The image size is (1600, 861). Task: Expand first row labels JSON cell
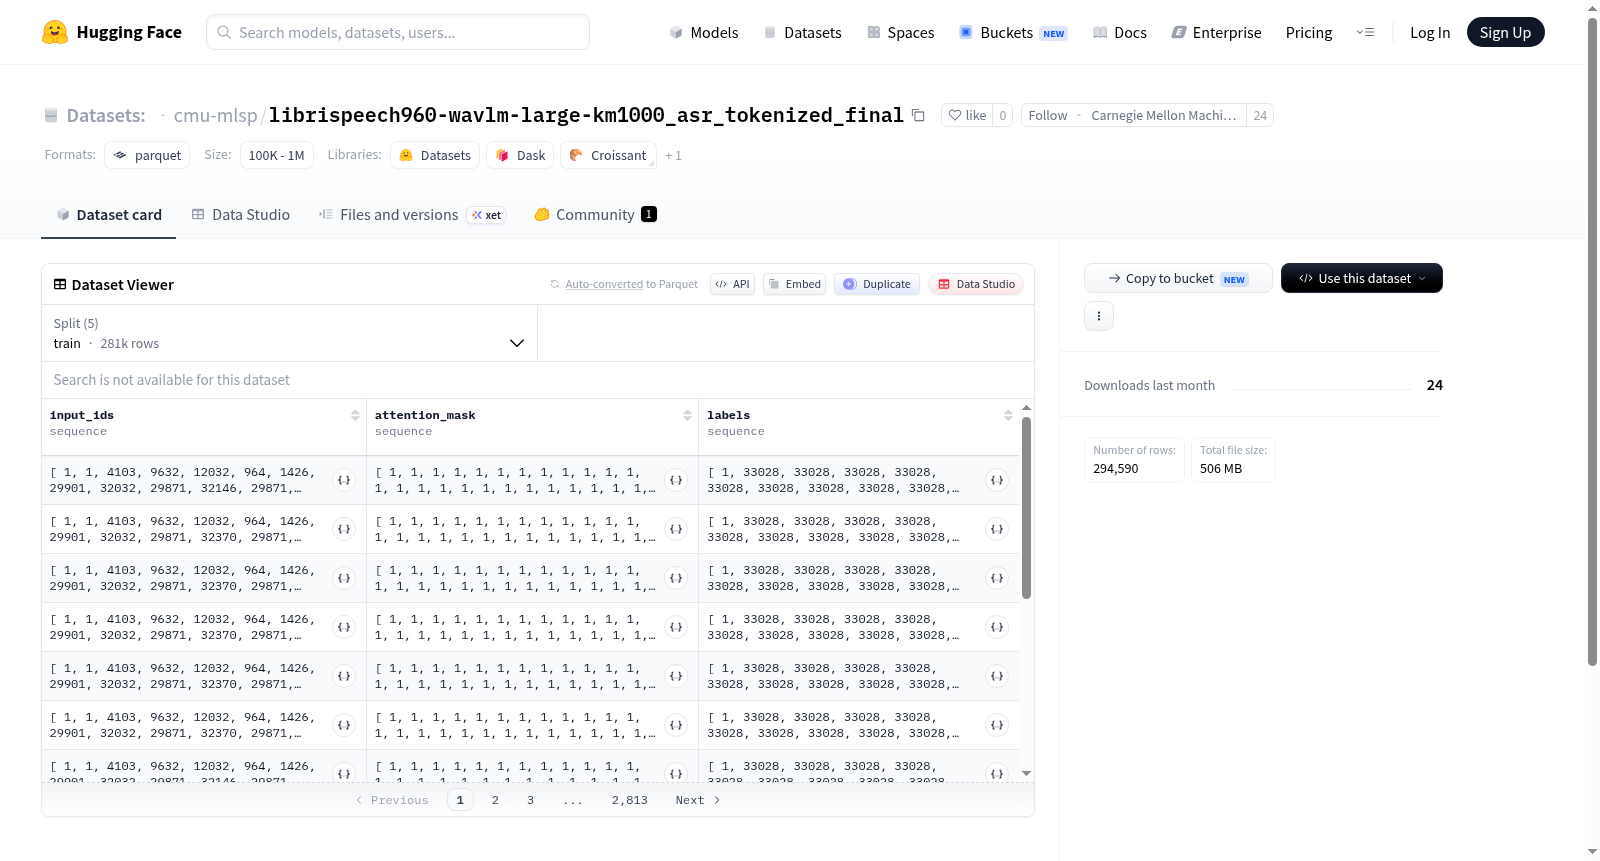coord(997,480)
